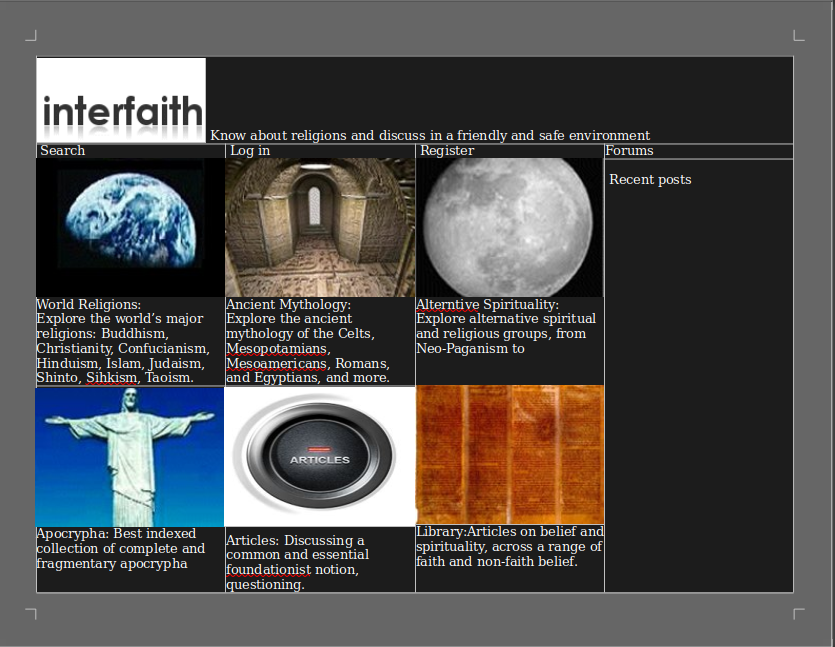
Task: Click the ancient stone corridor image
Action: tap(320, 227)
